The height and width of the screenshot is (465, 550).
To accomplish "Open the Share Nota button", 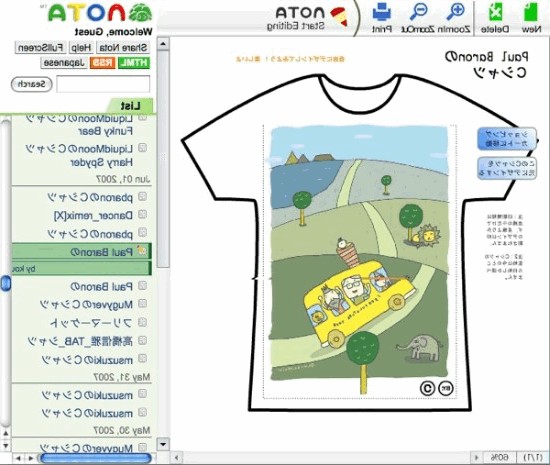I will coord(123,47).
